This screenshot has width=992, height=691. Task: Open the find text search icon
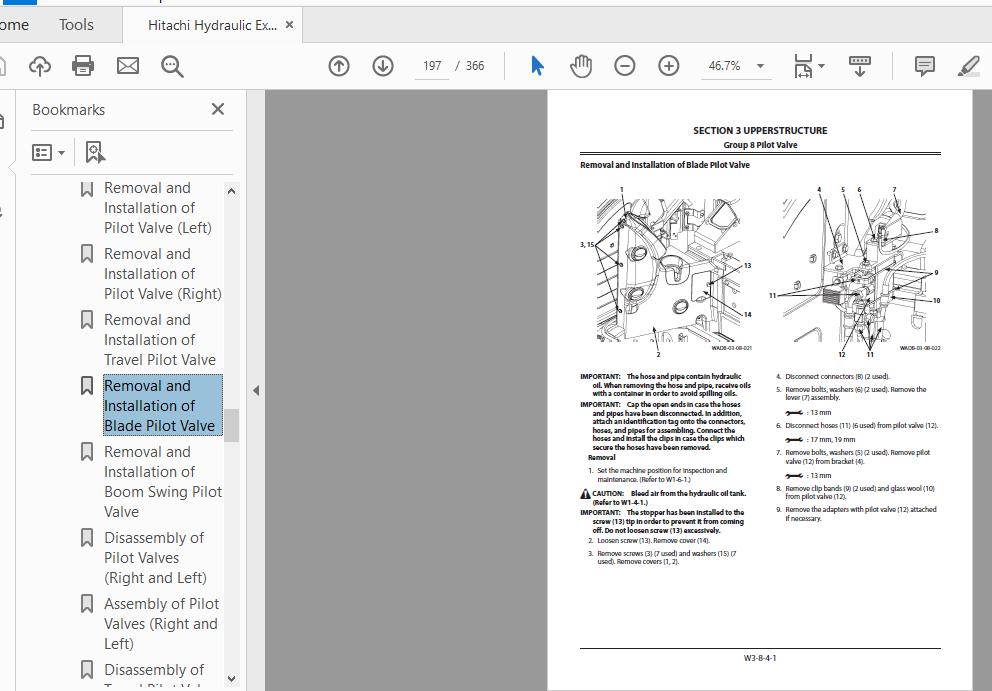click(172, 66)
